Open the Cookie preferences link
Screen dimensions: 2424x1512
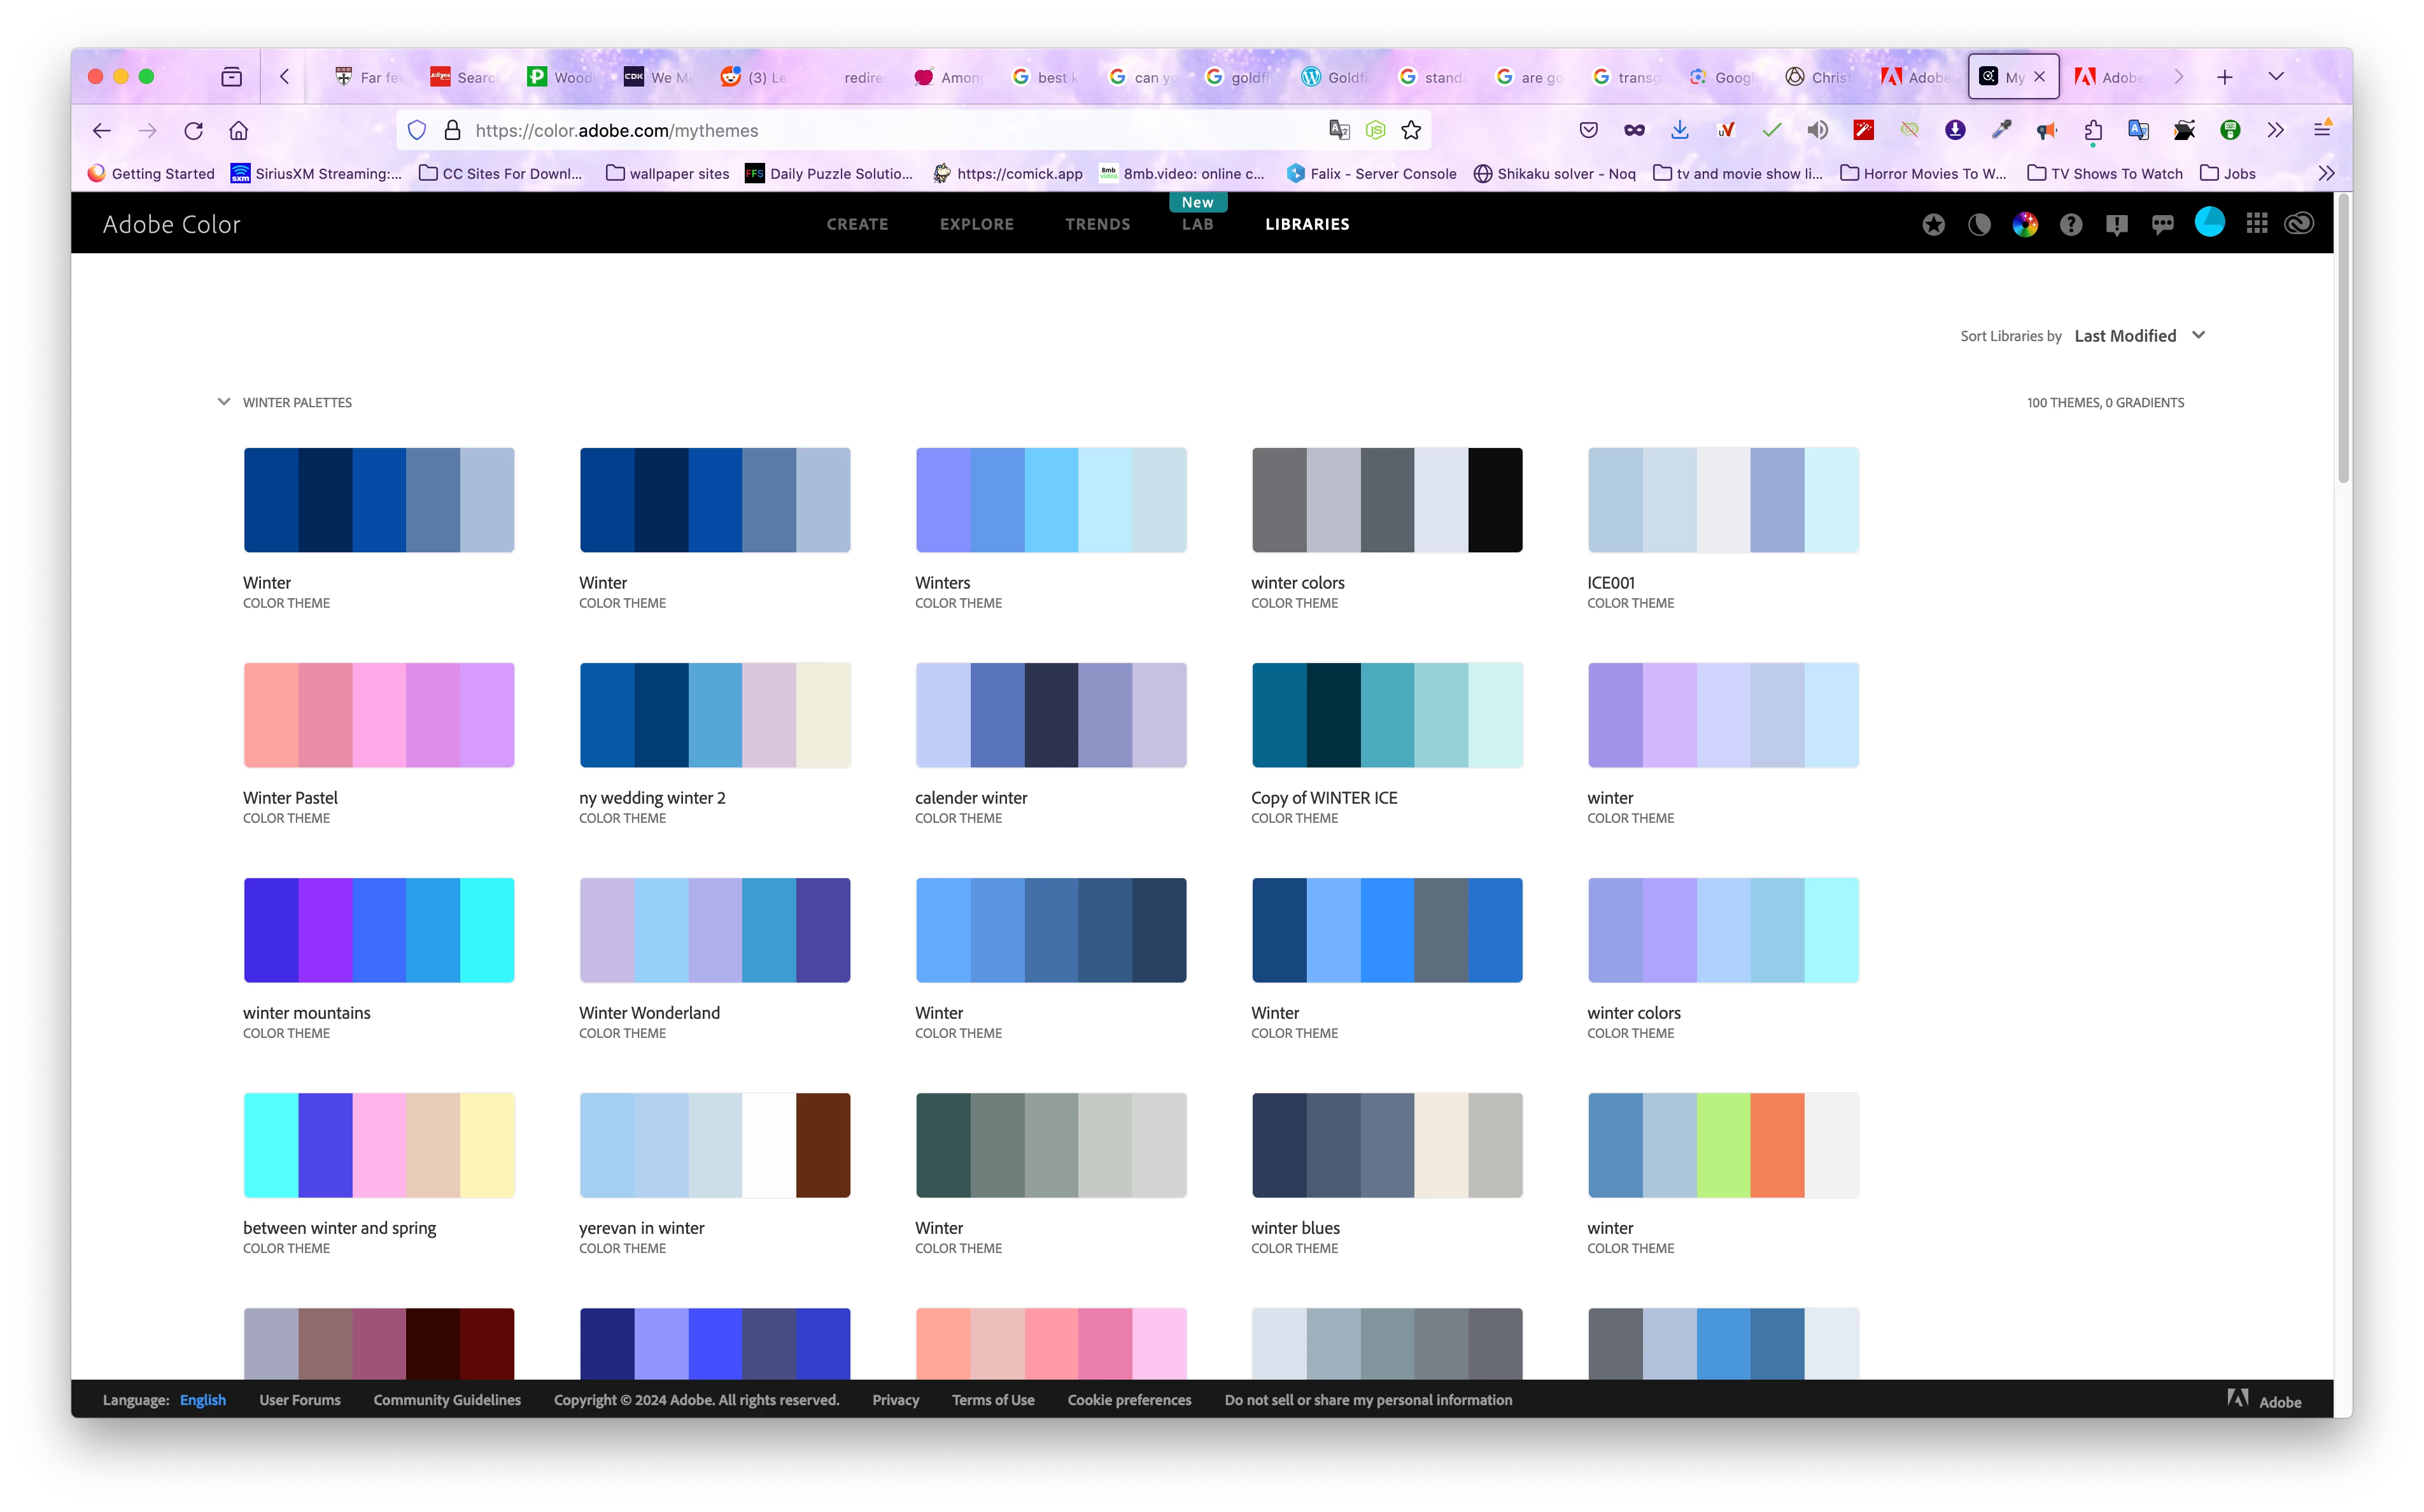pos(1129,1400)
